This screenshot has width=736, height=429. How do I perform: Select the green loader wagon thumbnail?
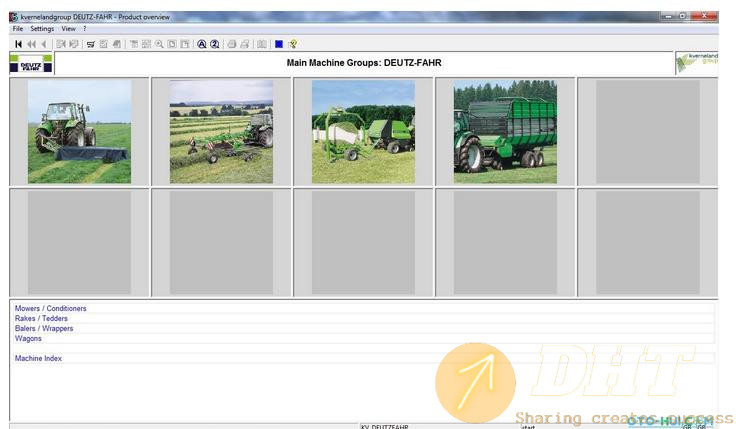(506, 132)
